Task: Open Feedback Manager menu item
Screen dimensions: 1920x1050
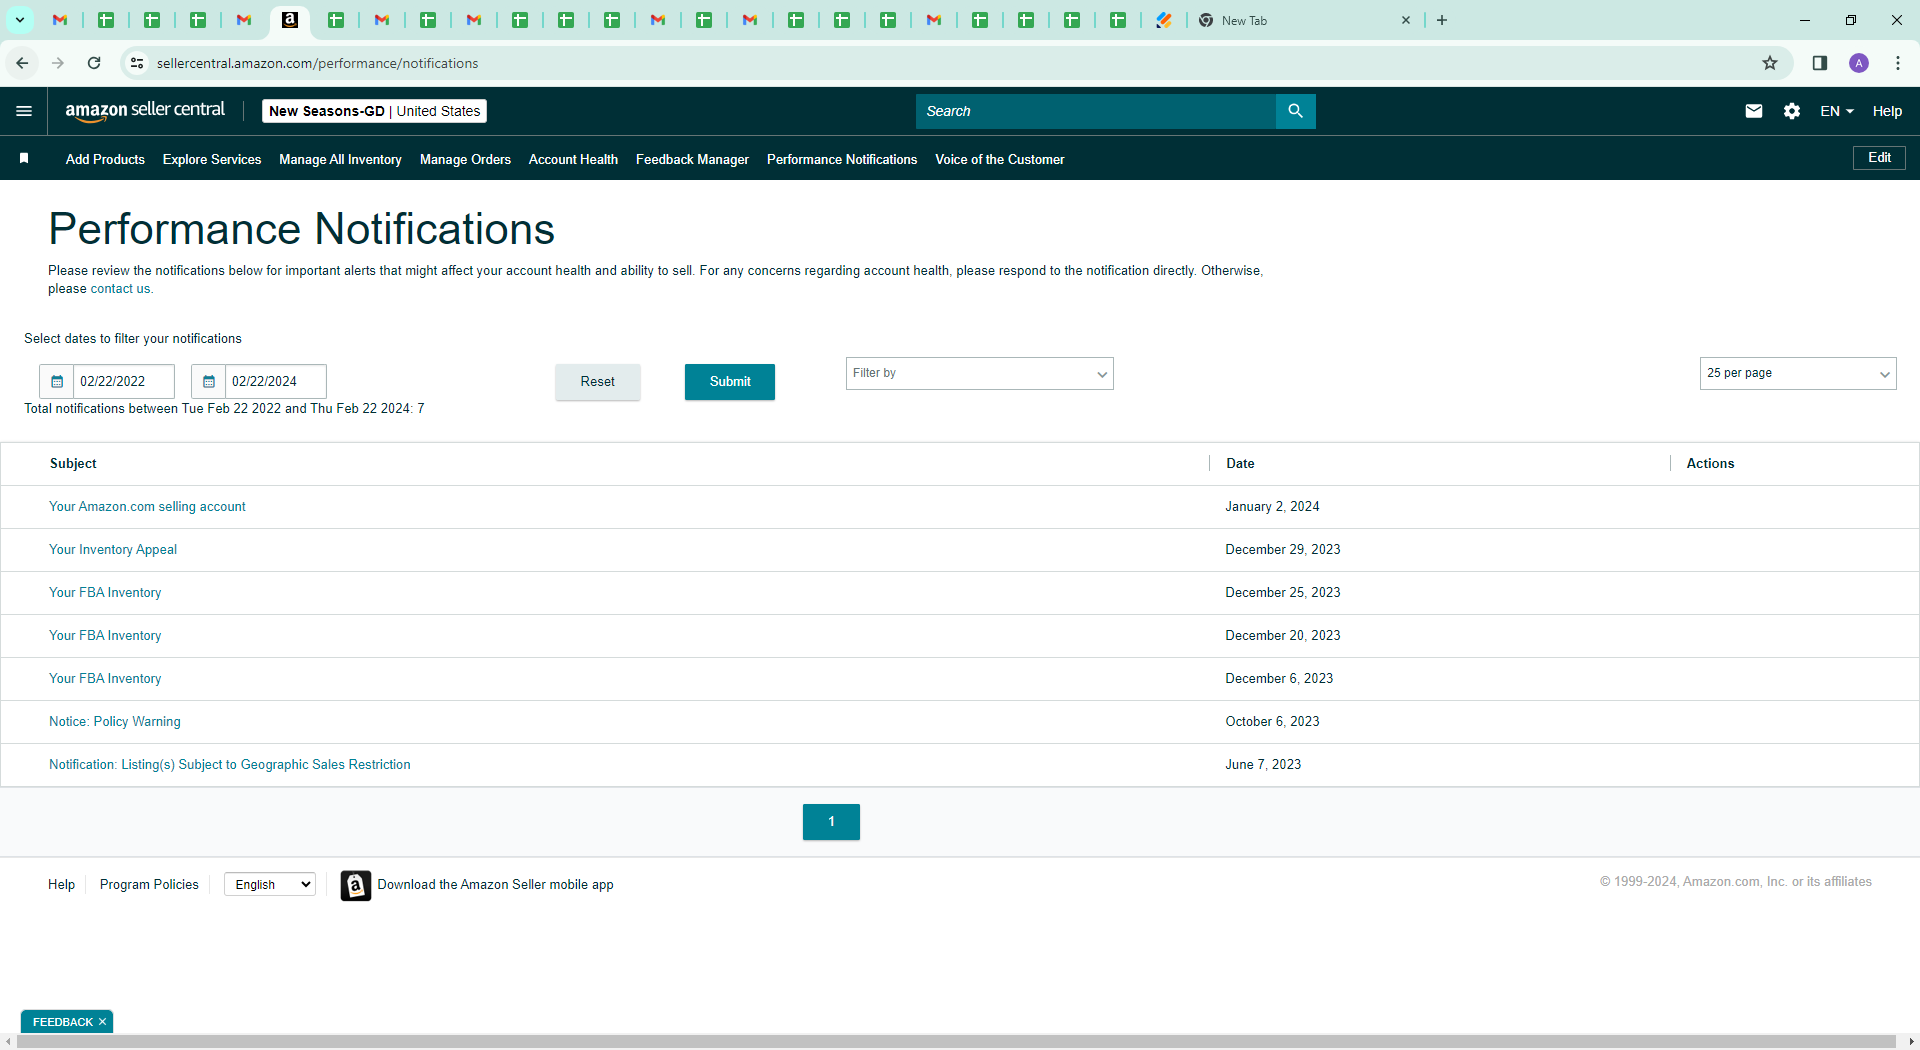Action: 692,159
